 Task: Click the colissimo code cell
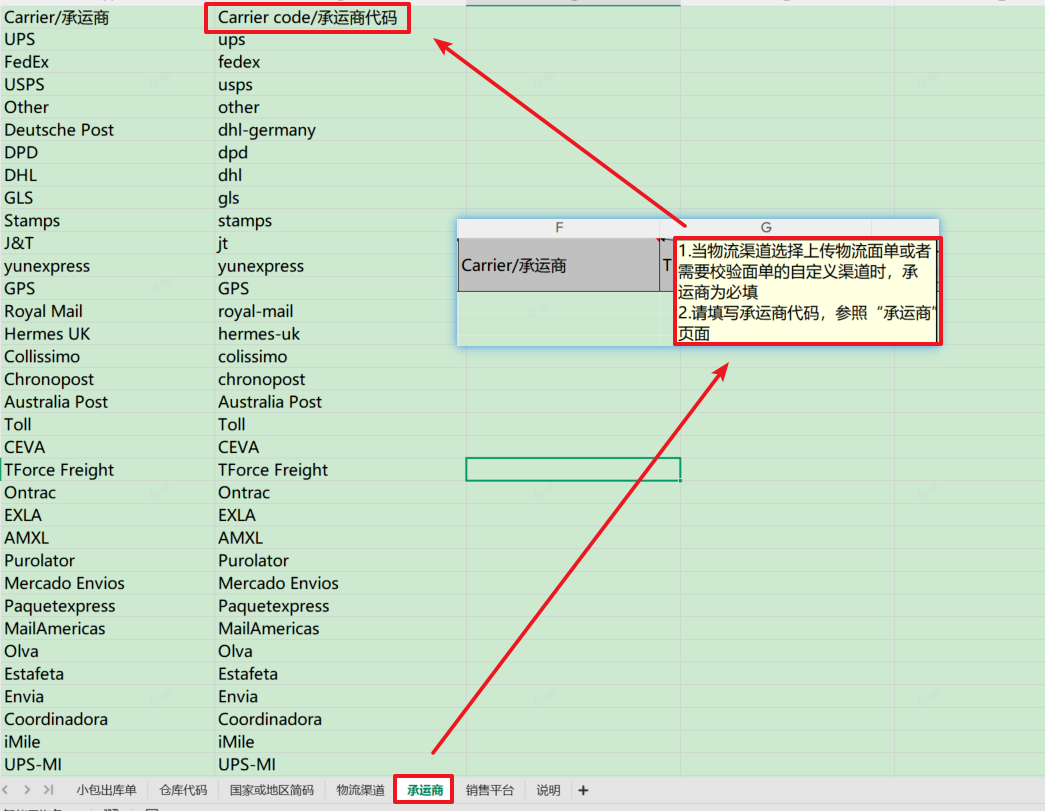(x=340, y=357)
